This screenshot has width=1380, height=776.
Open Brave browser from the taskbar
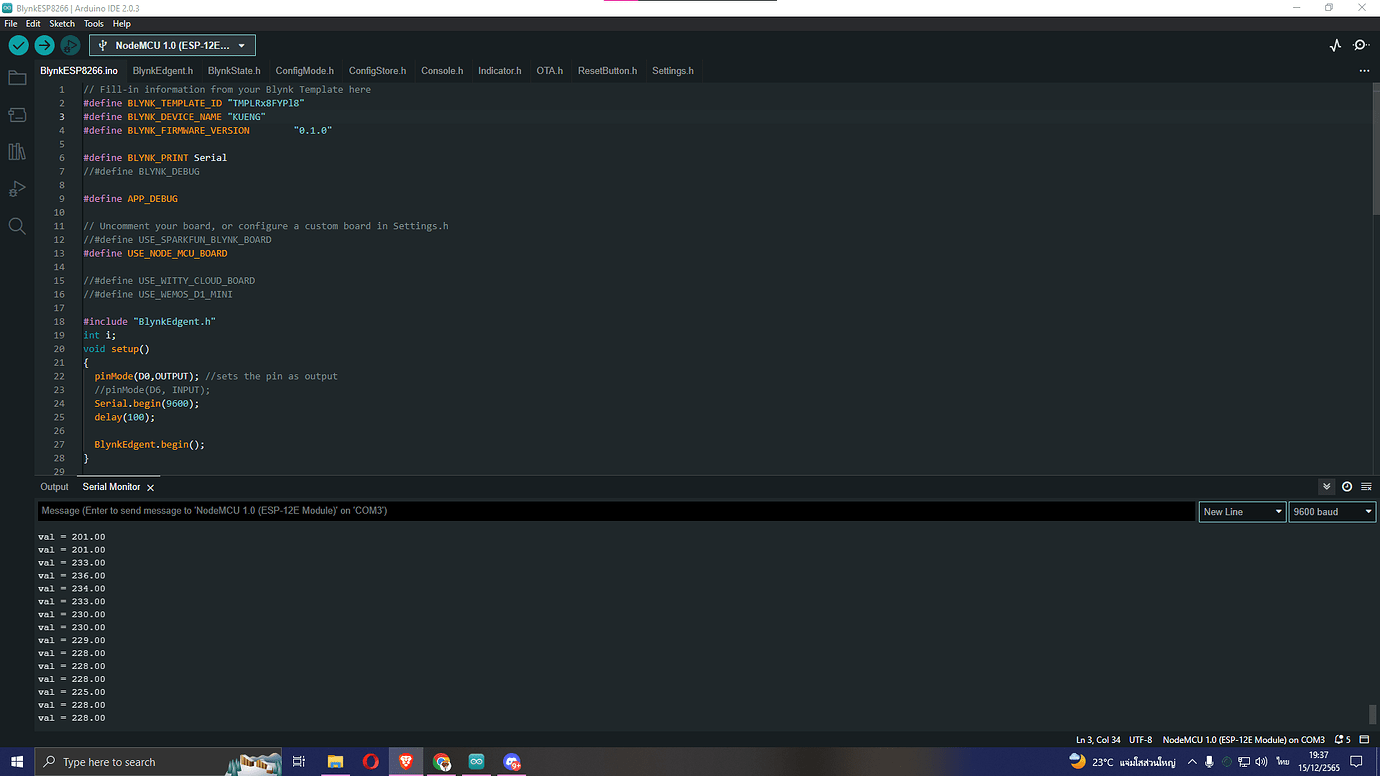point(406,762)
